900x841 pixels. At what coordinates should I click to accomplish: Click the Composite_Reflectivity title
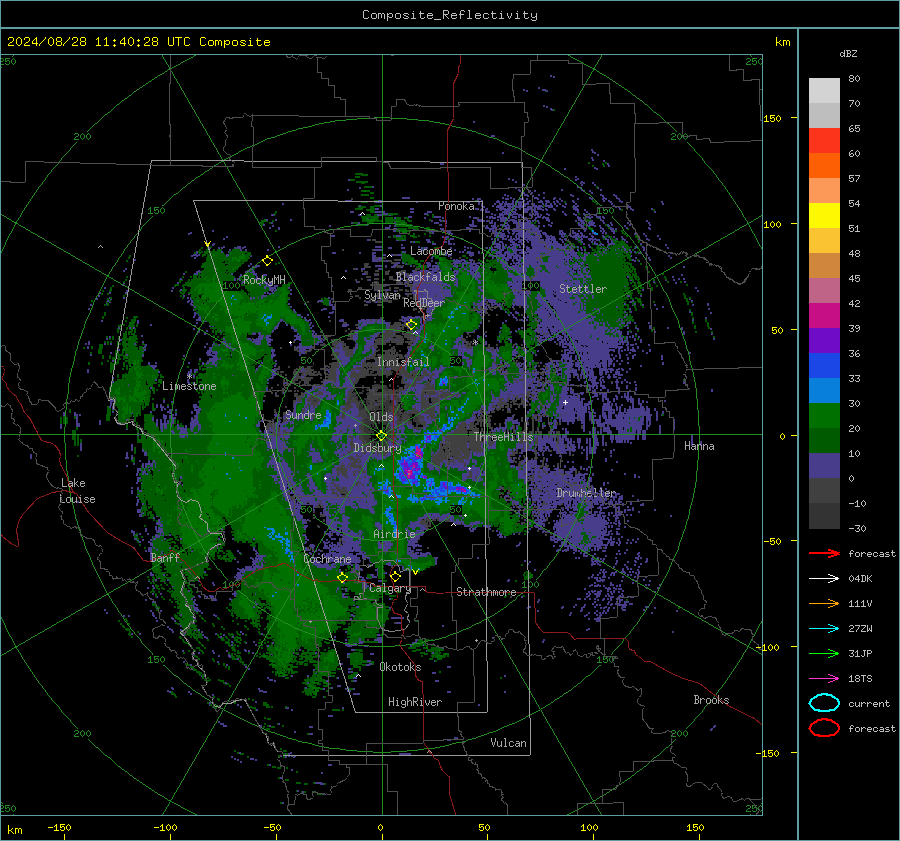click(450, 15)
